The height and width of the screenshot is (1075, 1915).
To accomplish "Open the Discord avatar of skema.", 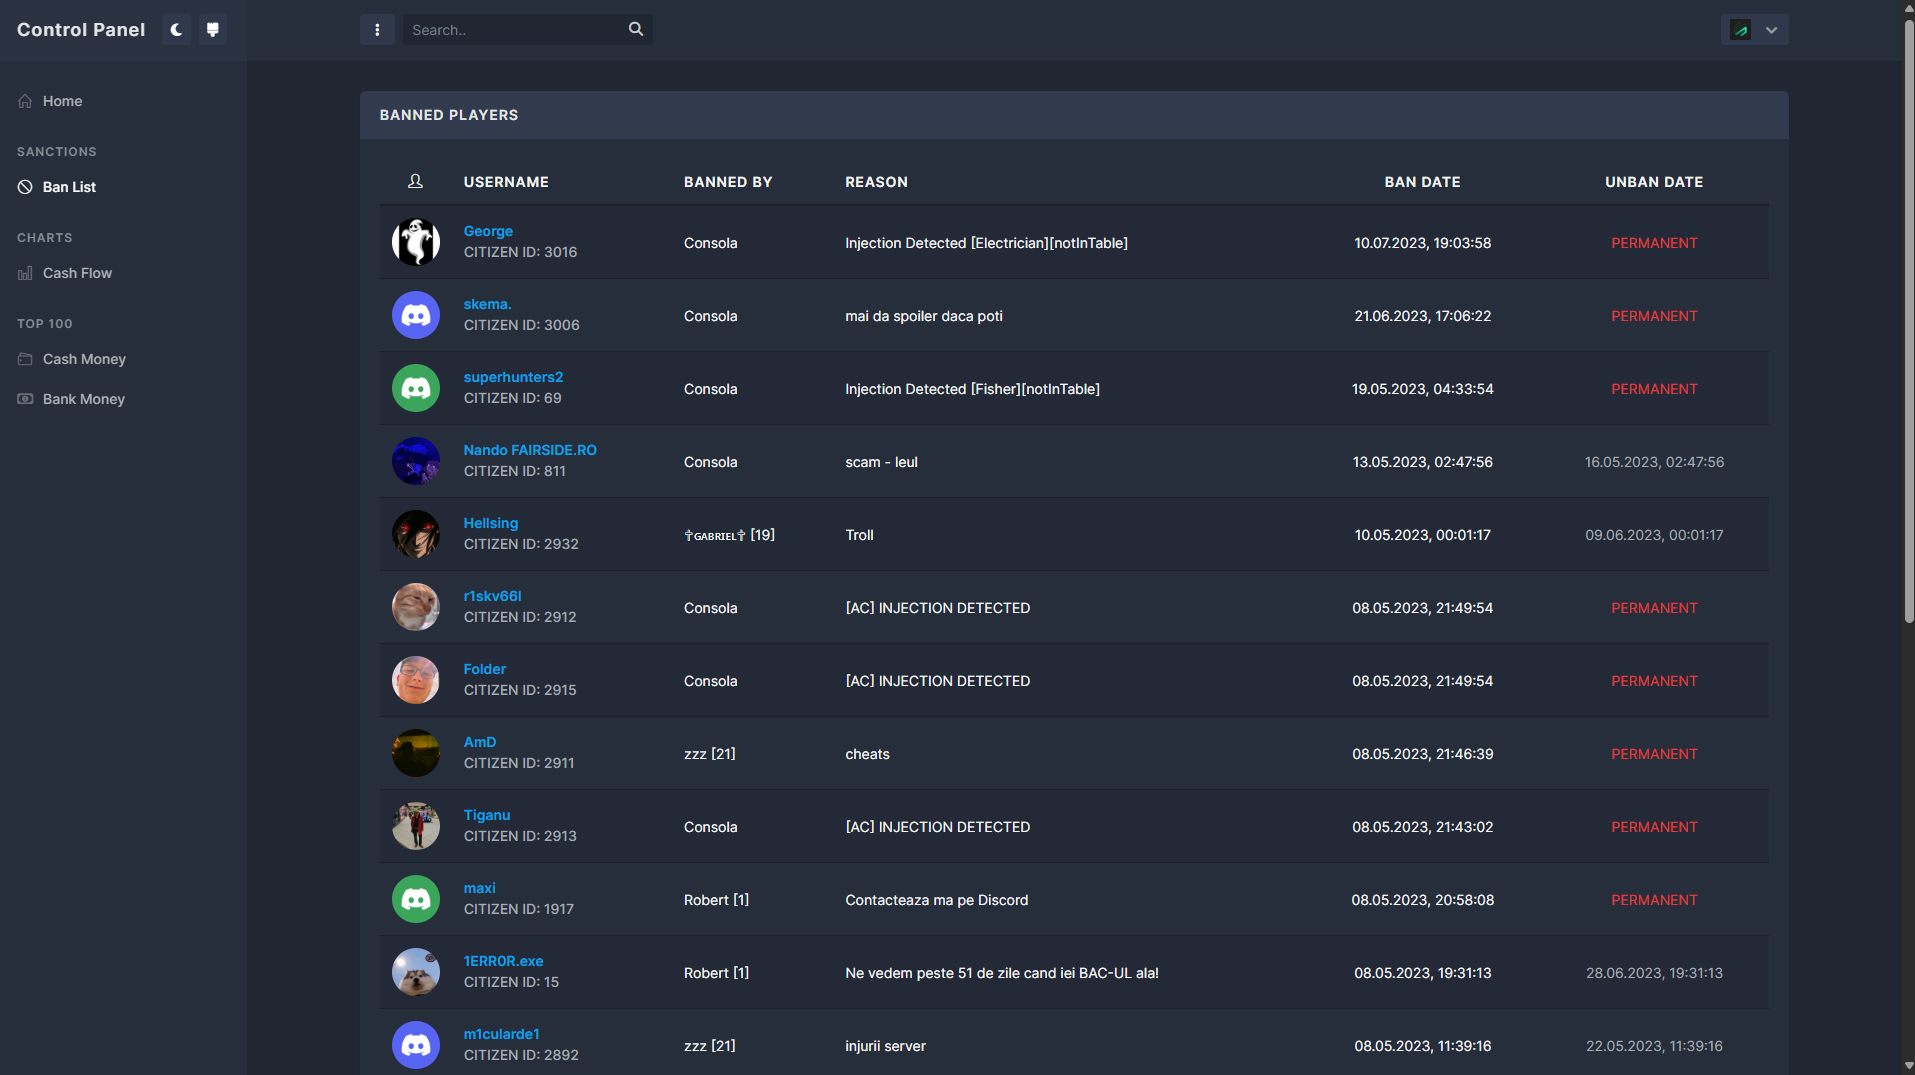I will pos(415,314).
